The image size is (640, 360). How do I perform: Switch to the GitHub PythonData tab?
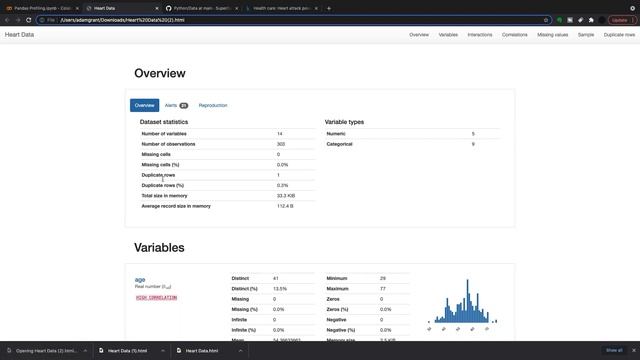tap(202, 8)
